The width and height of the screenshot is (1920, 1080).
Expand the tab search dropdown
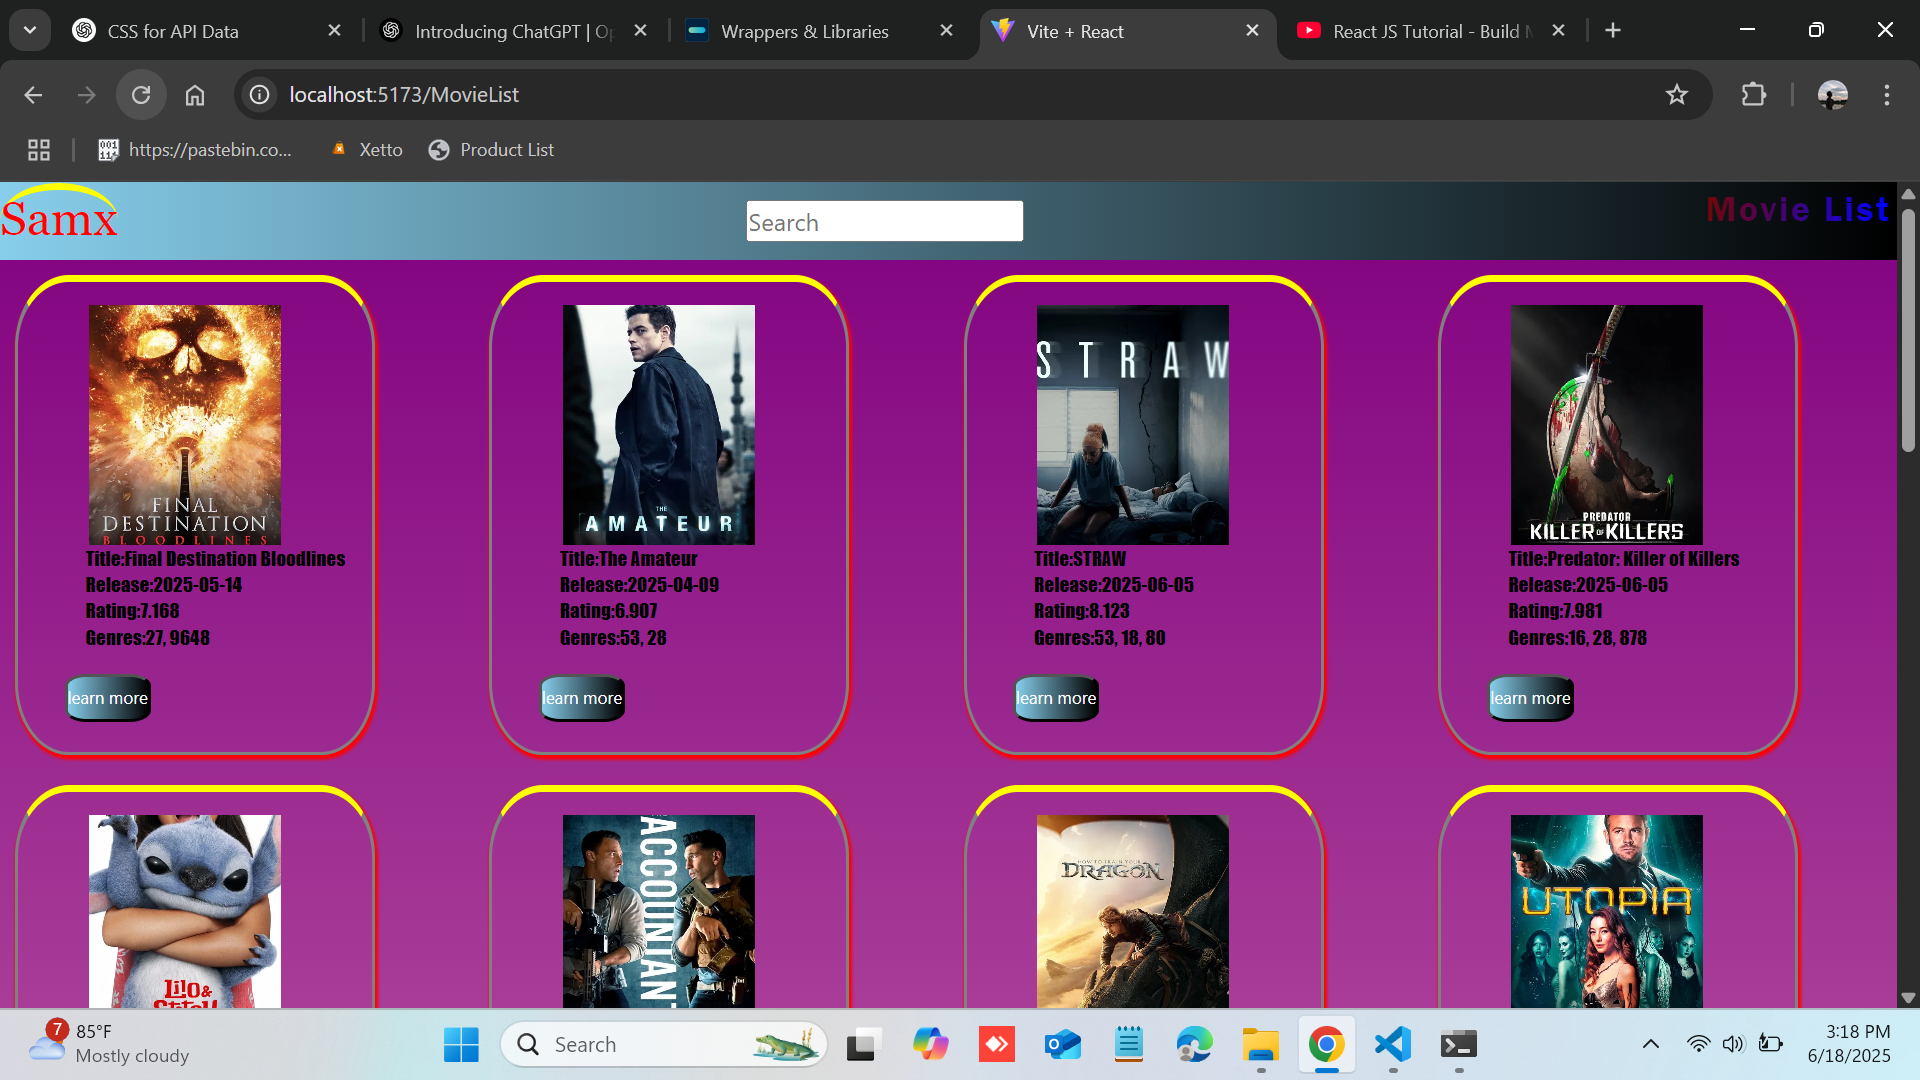click(x=30, y=30)
